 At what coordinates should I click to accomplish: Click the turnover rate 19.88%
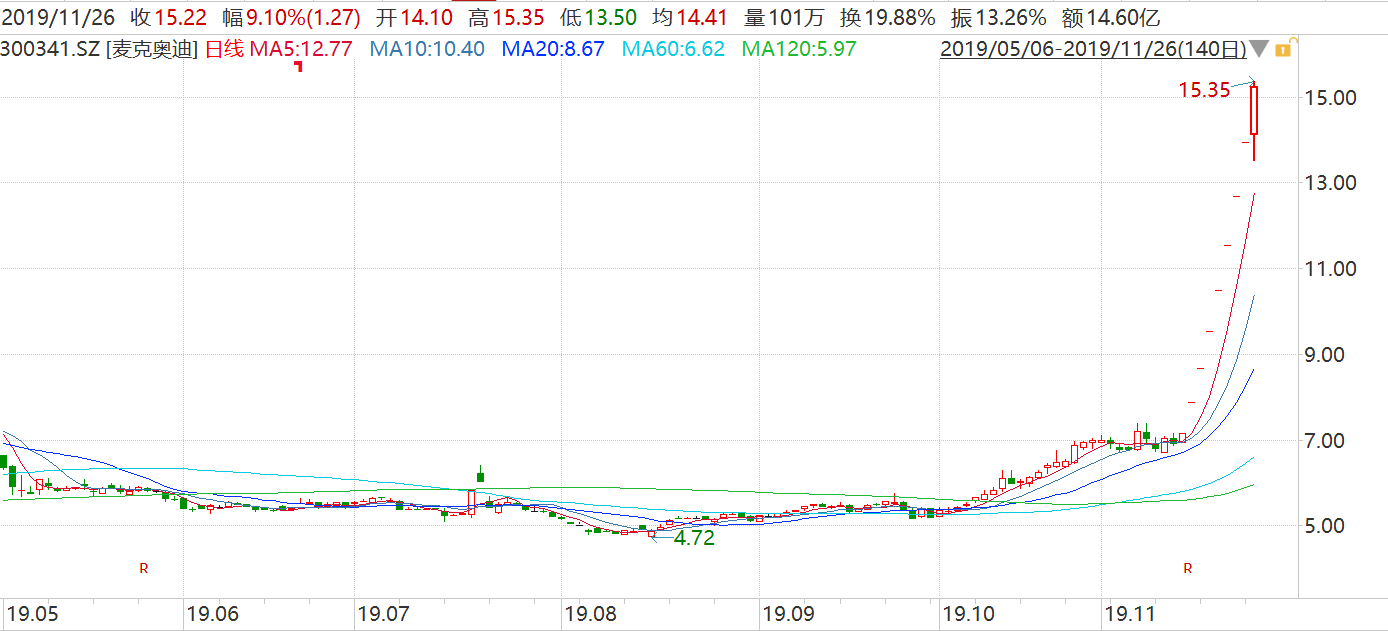(x=899, y=17)
